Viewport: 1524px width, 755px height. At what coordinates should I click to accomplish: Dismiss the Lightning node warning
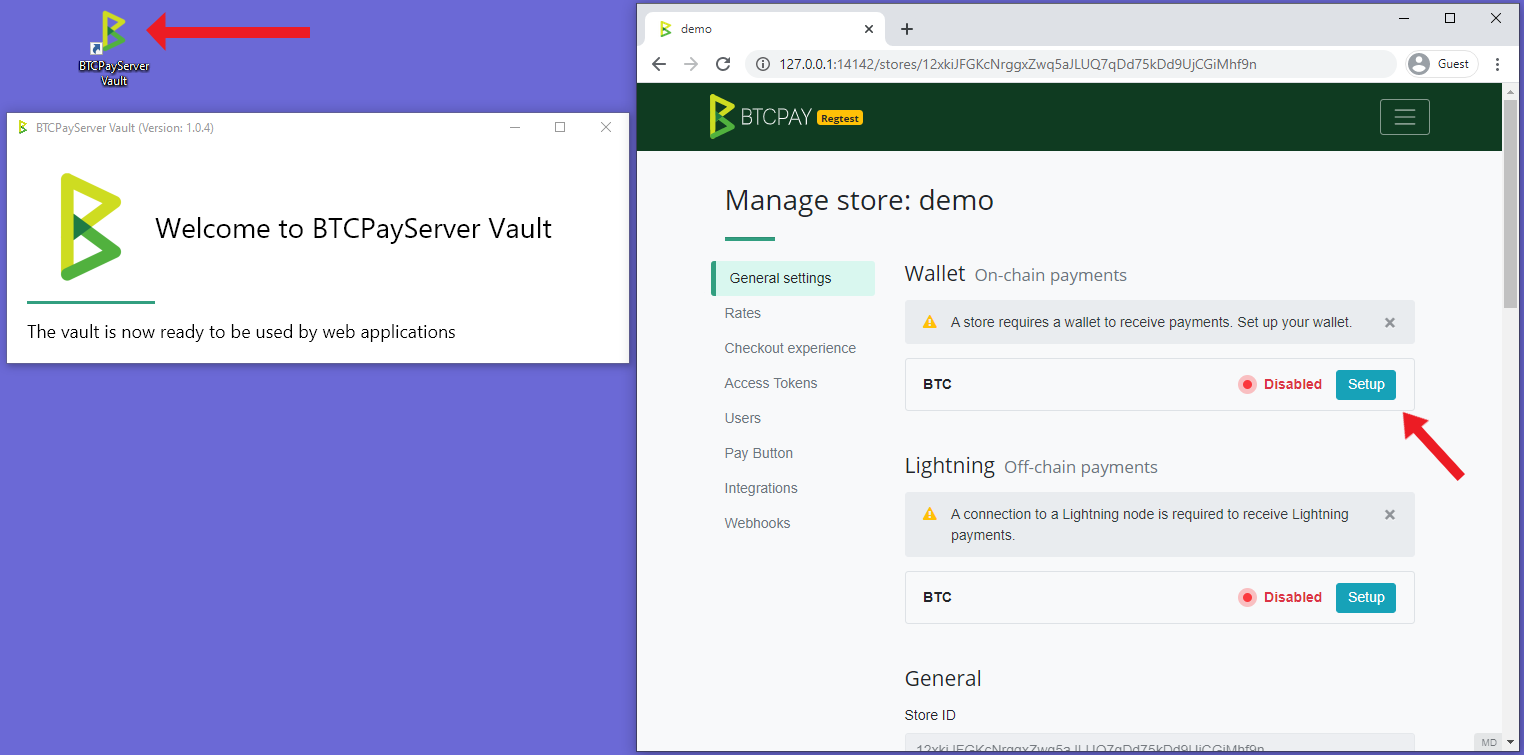pyautogui.click(x=1389, y=514)
